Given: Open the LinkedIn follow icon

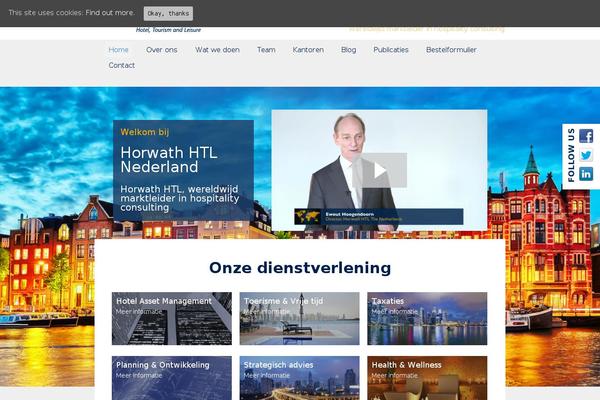Looking at the screenshot, I should (x=586, y=174).
